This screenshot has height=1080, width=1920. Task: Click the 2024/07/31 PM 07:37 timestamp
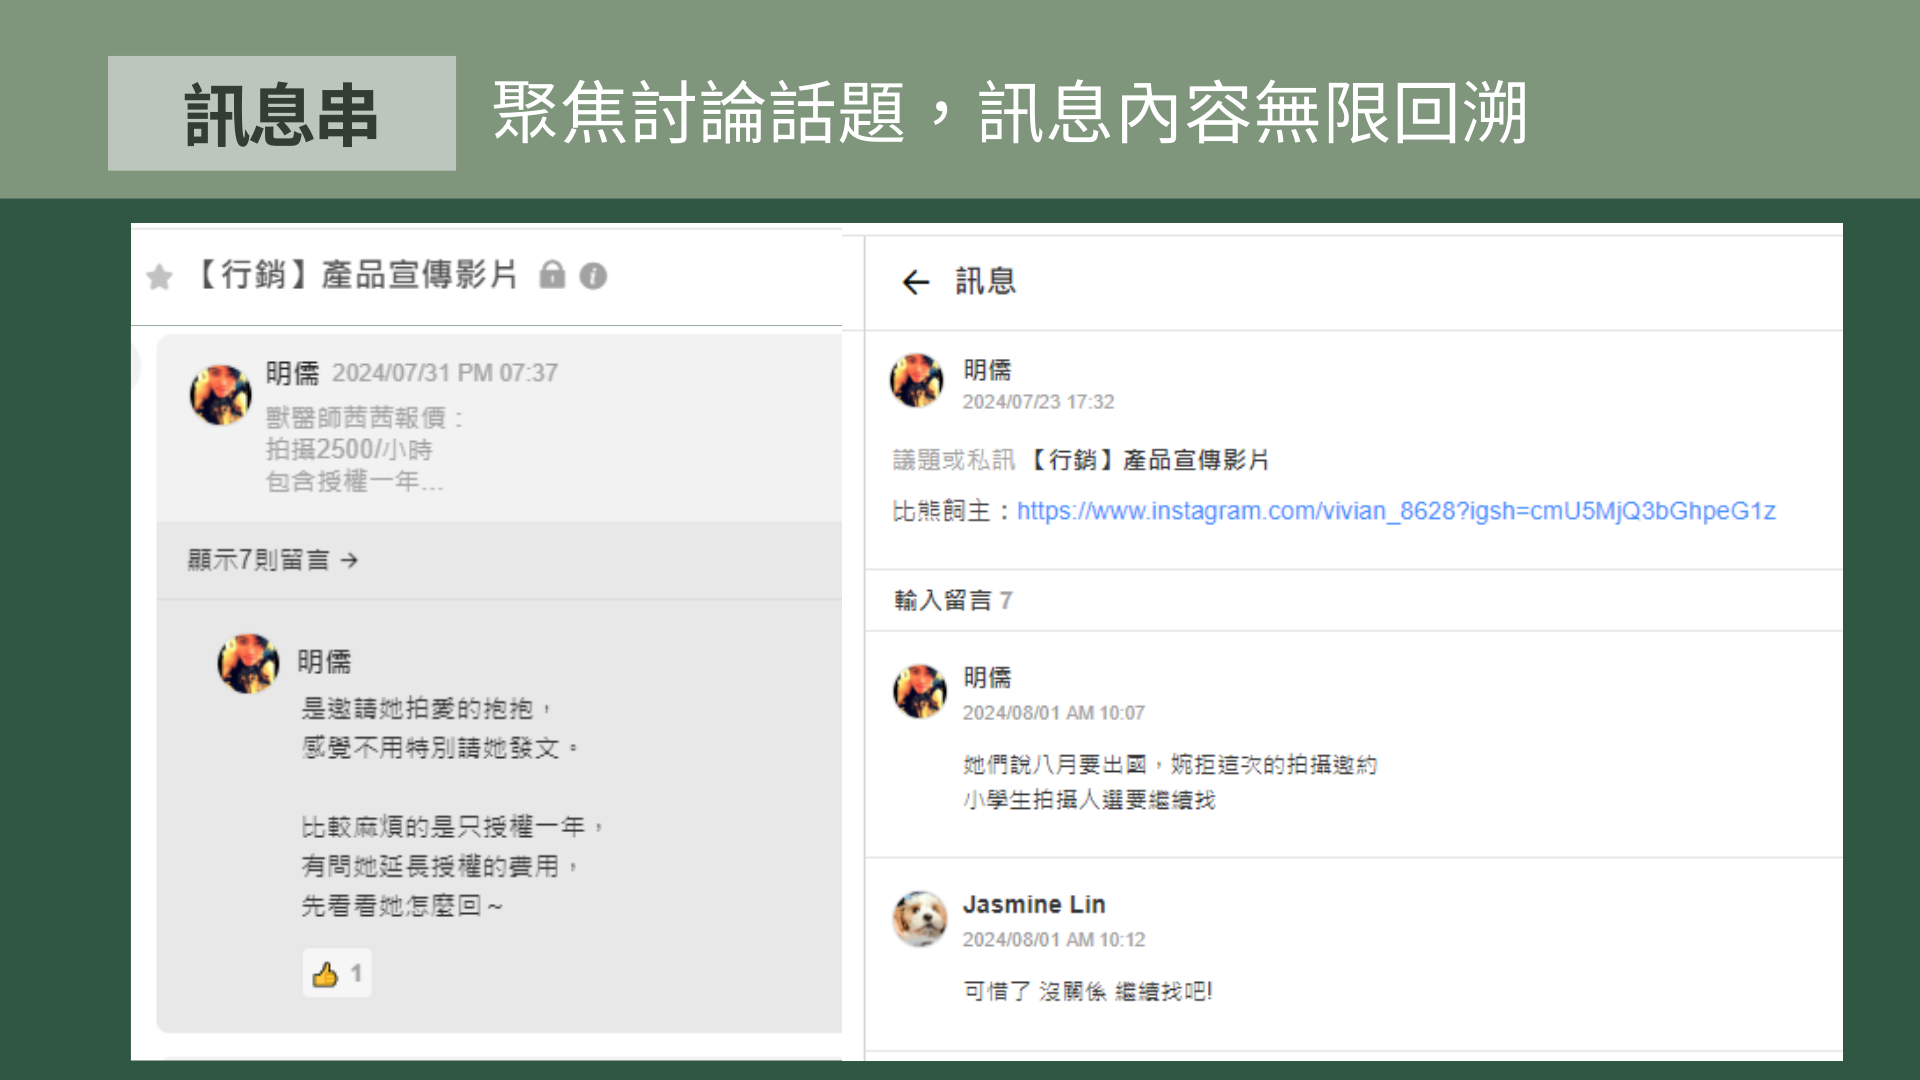pyautogui.click(x=444, y=373)
